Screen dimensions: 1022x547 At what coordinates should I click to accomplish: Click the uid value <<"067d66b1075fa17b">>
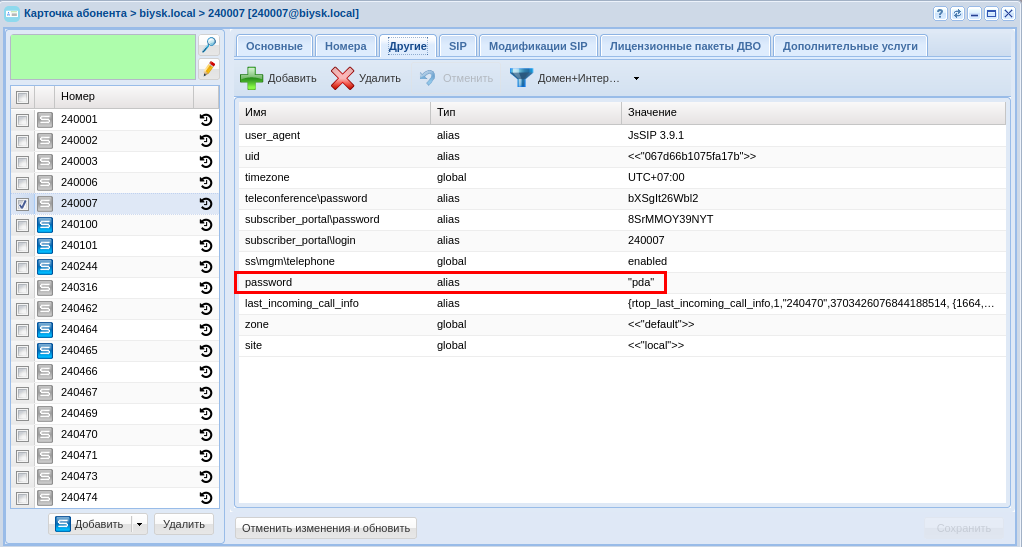coord(692,156)
